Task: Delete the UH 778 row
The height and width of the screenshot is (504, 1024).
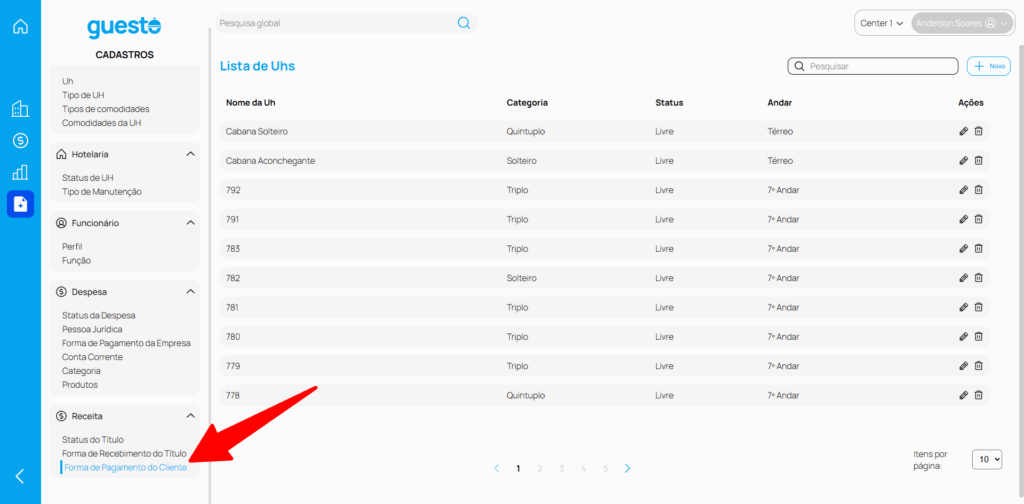Action: (x=979, y=395)
